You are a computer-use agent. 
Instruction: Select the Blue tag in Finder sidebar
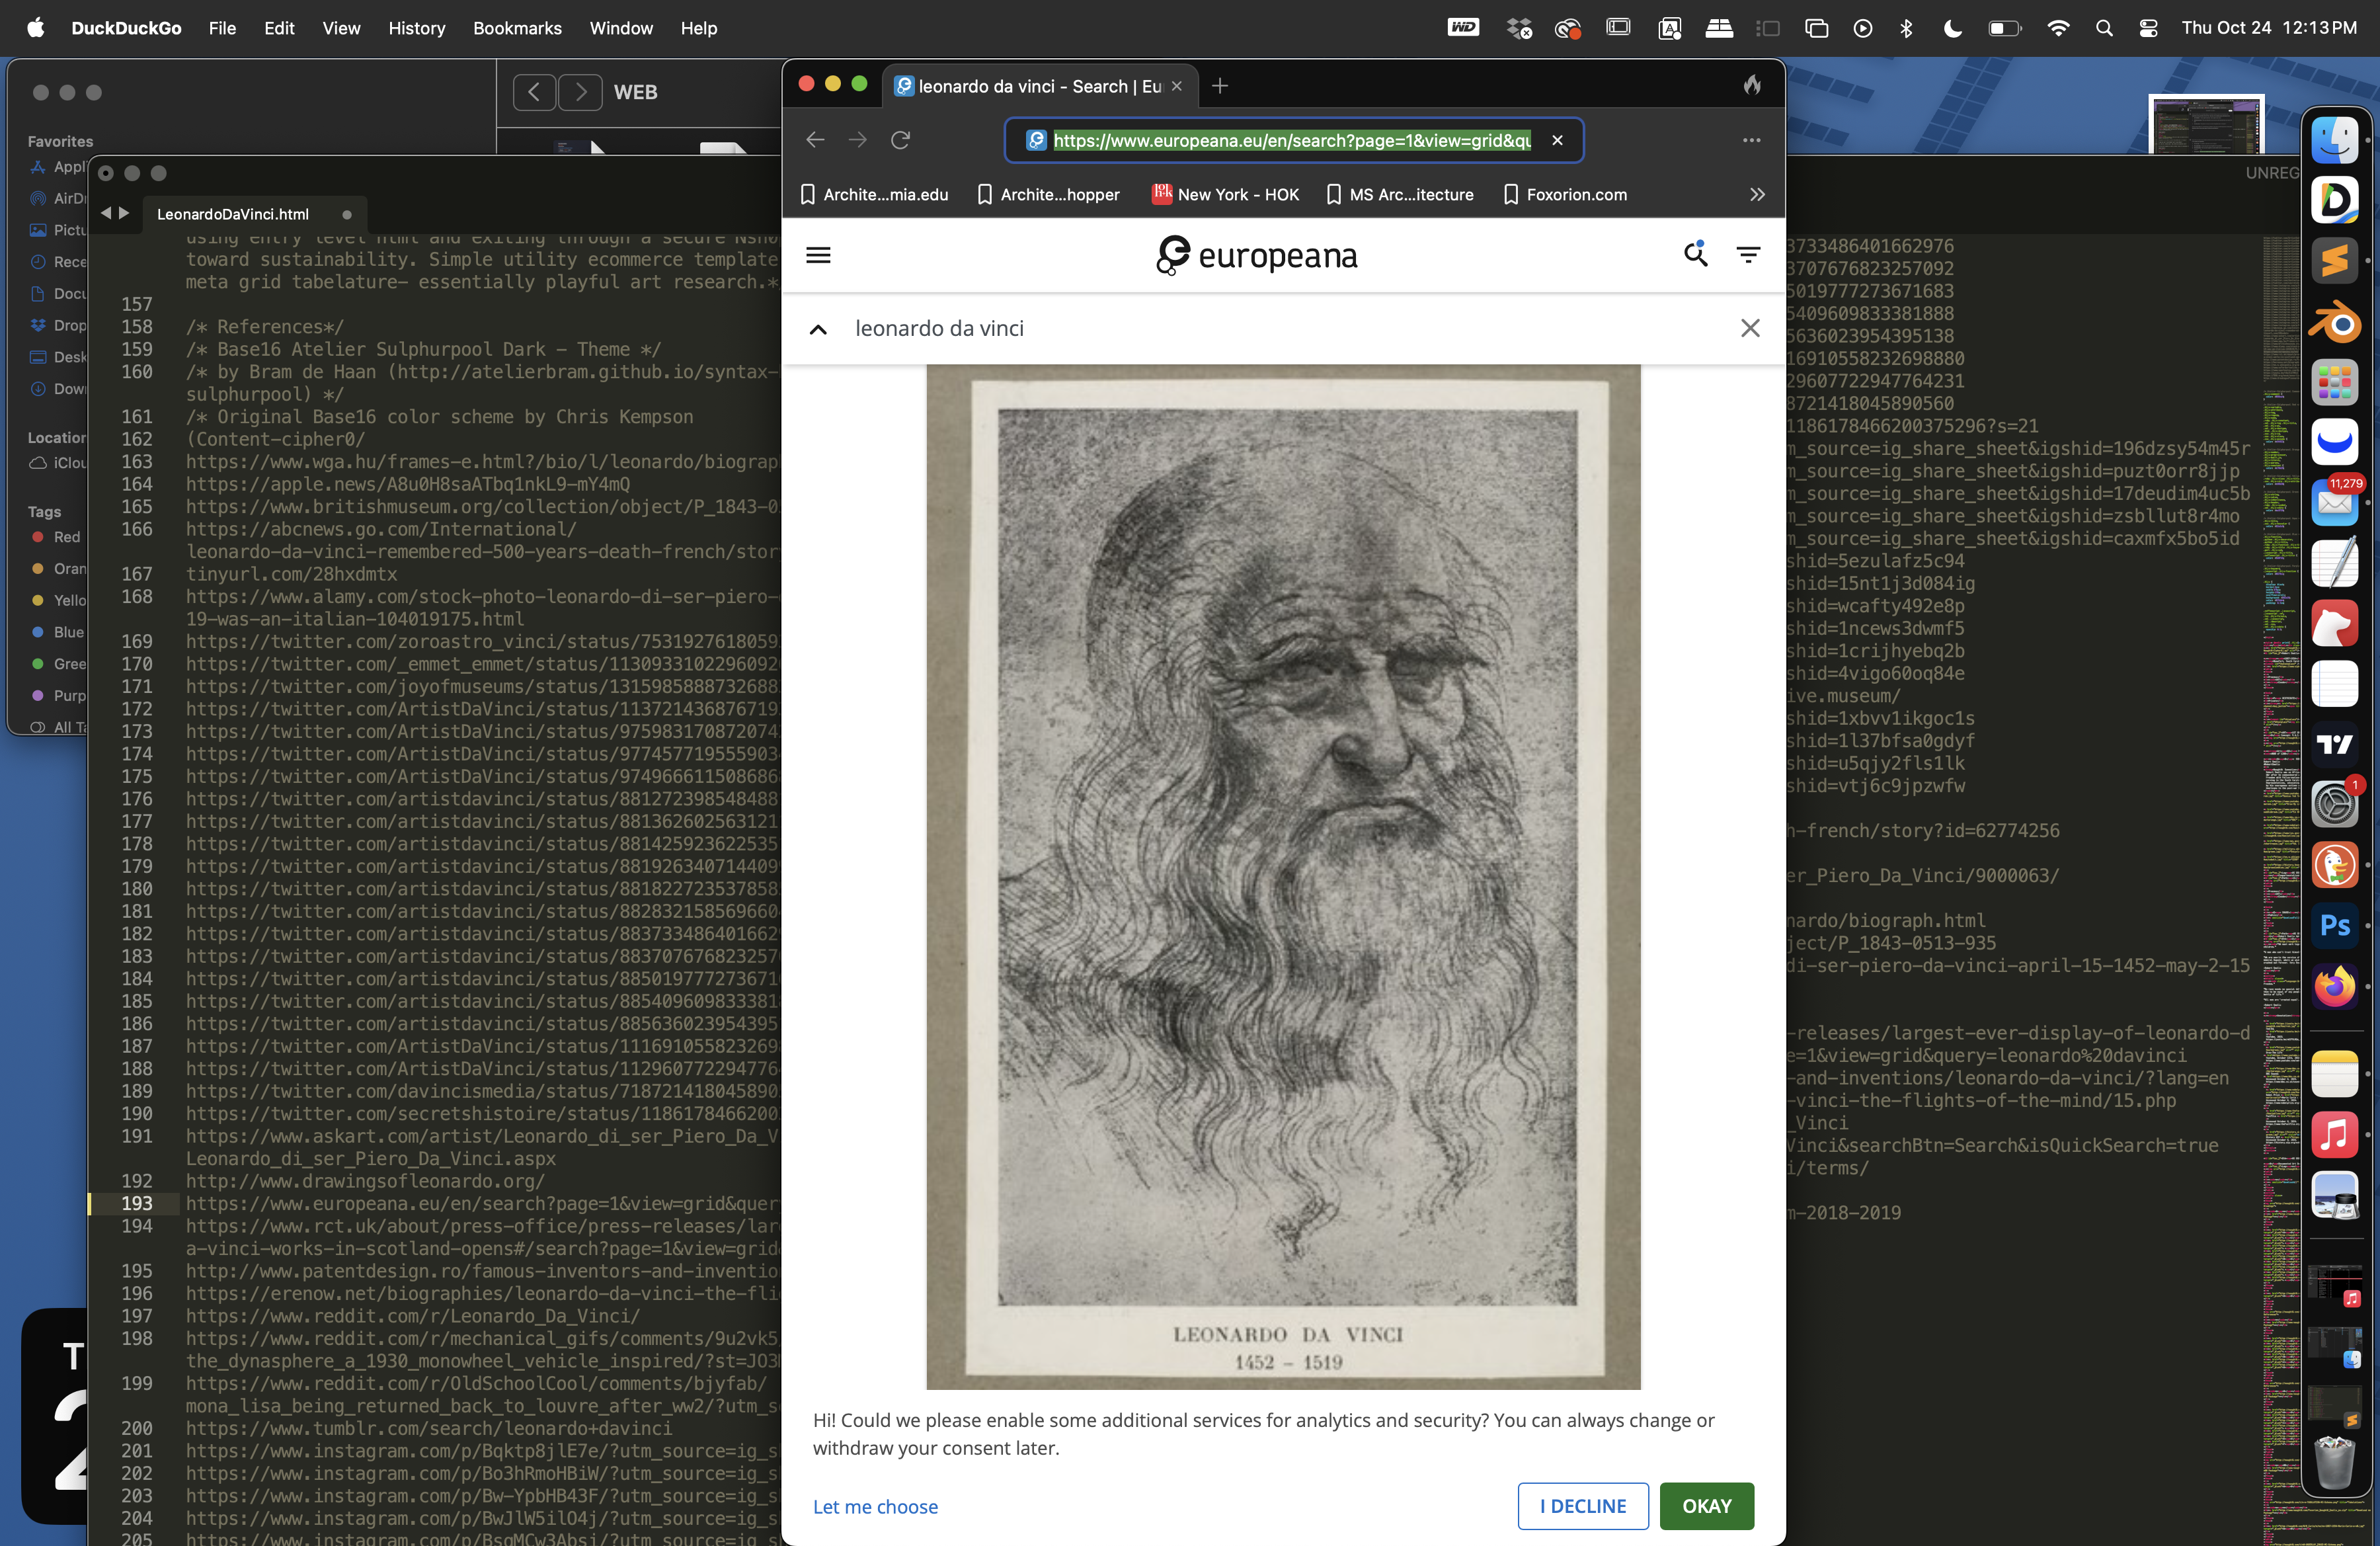tap(57, 632)
